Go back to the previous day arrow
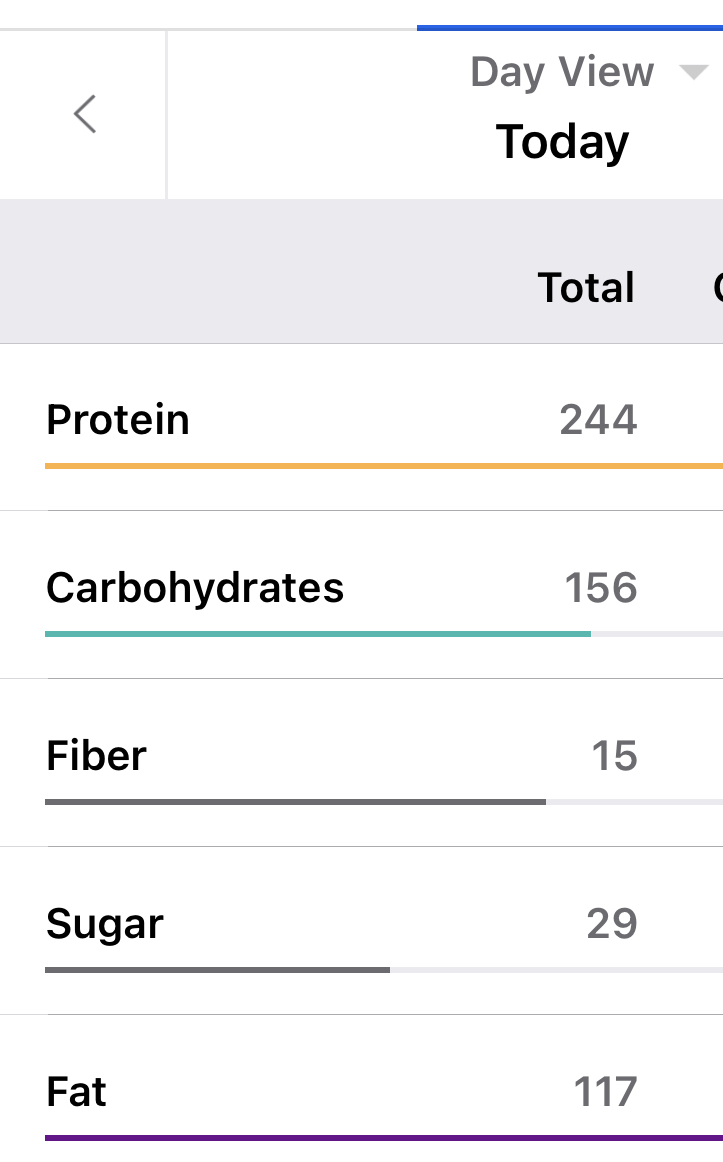This screenshot has height=1162, width=723. pos(85,114)
